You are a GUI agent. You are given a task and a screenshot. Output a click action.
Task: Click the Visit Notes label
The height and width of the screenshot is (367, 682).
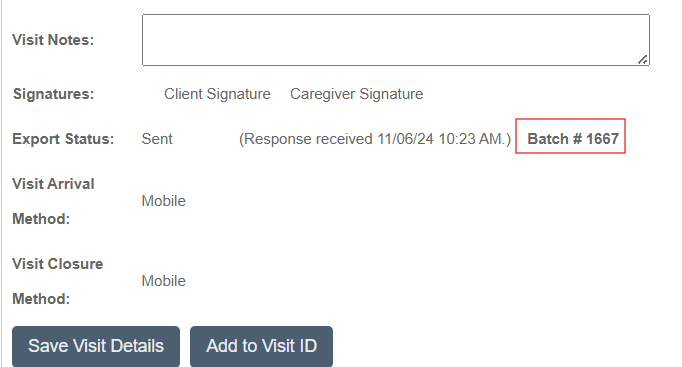coord(53,40)
